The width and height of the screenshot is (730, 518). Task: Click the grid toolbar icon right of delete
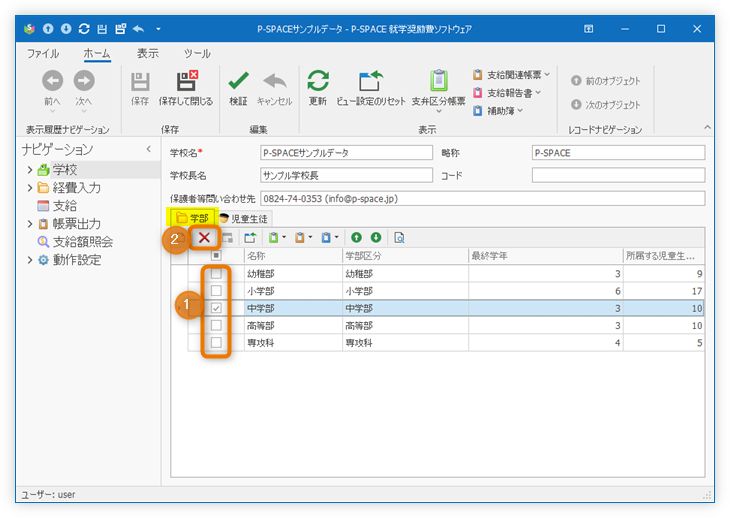point(228,238)
